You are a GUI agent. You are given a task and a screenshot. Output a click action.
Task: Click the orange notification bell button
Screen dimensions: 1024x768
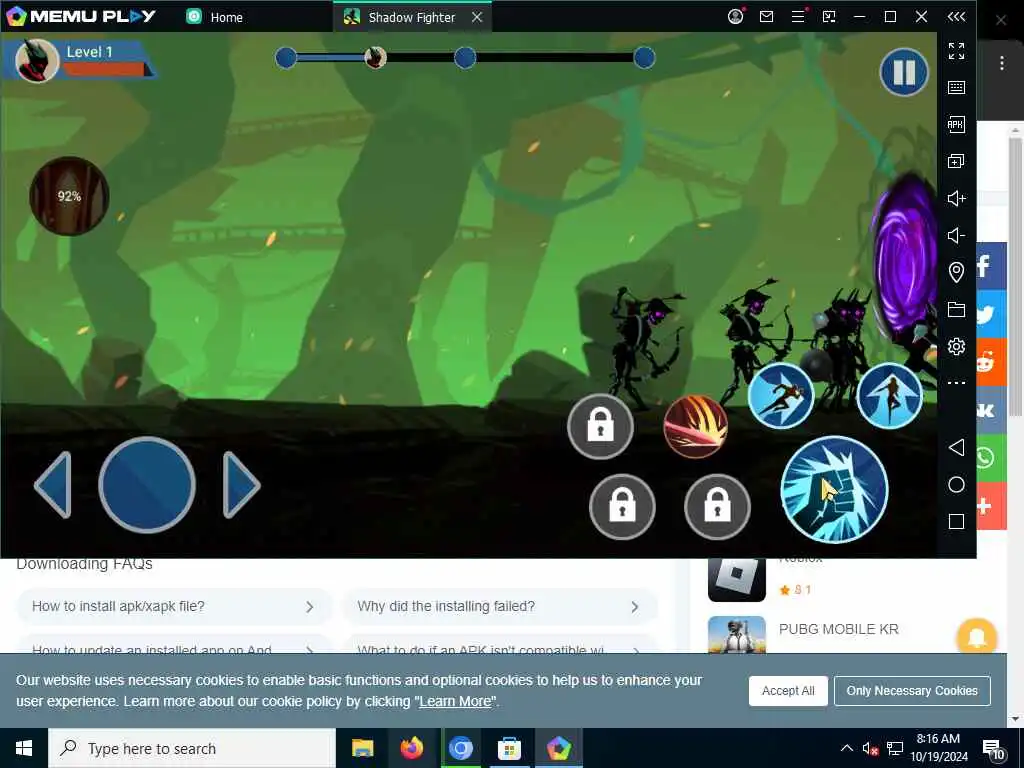pos(977,637)
